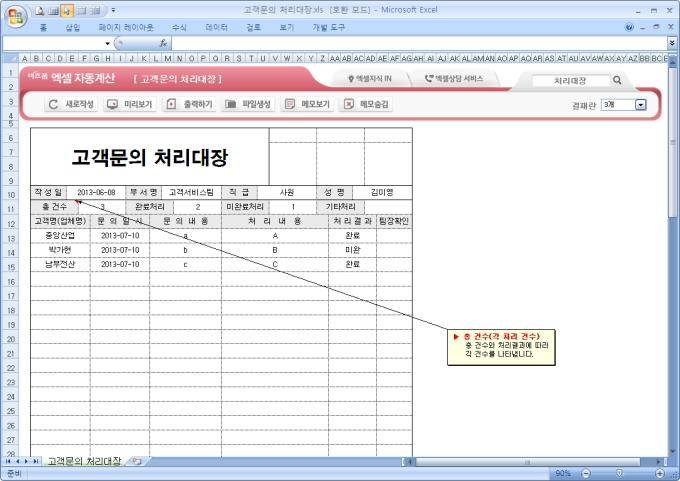Click the horizontal scrollbar right arrow
Viewport: 680px width, 481px height.
(659, 462)
